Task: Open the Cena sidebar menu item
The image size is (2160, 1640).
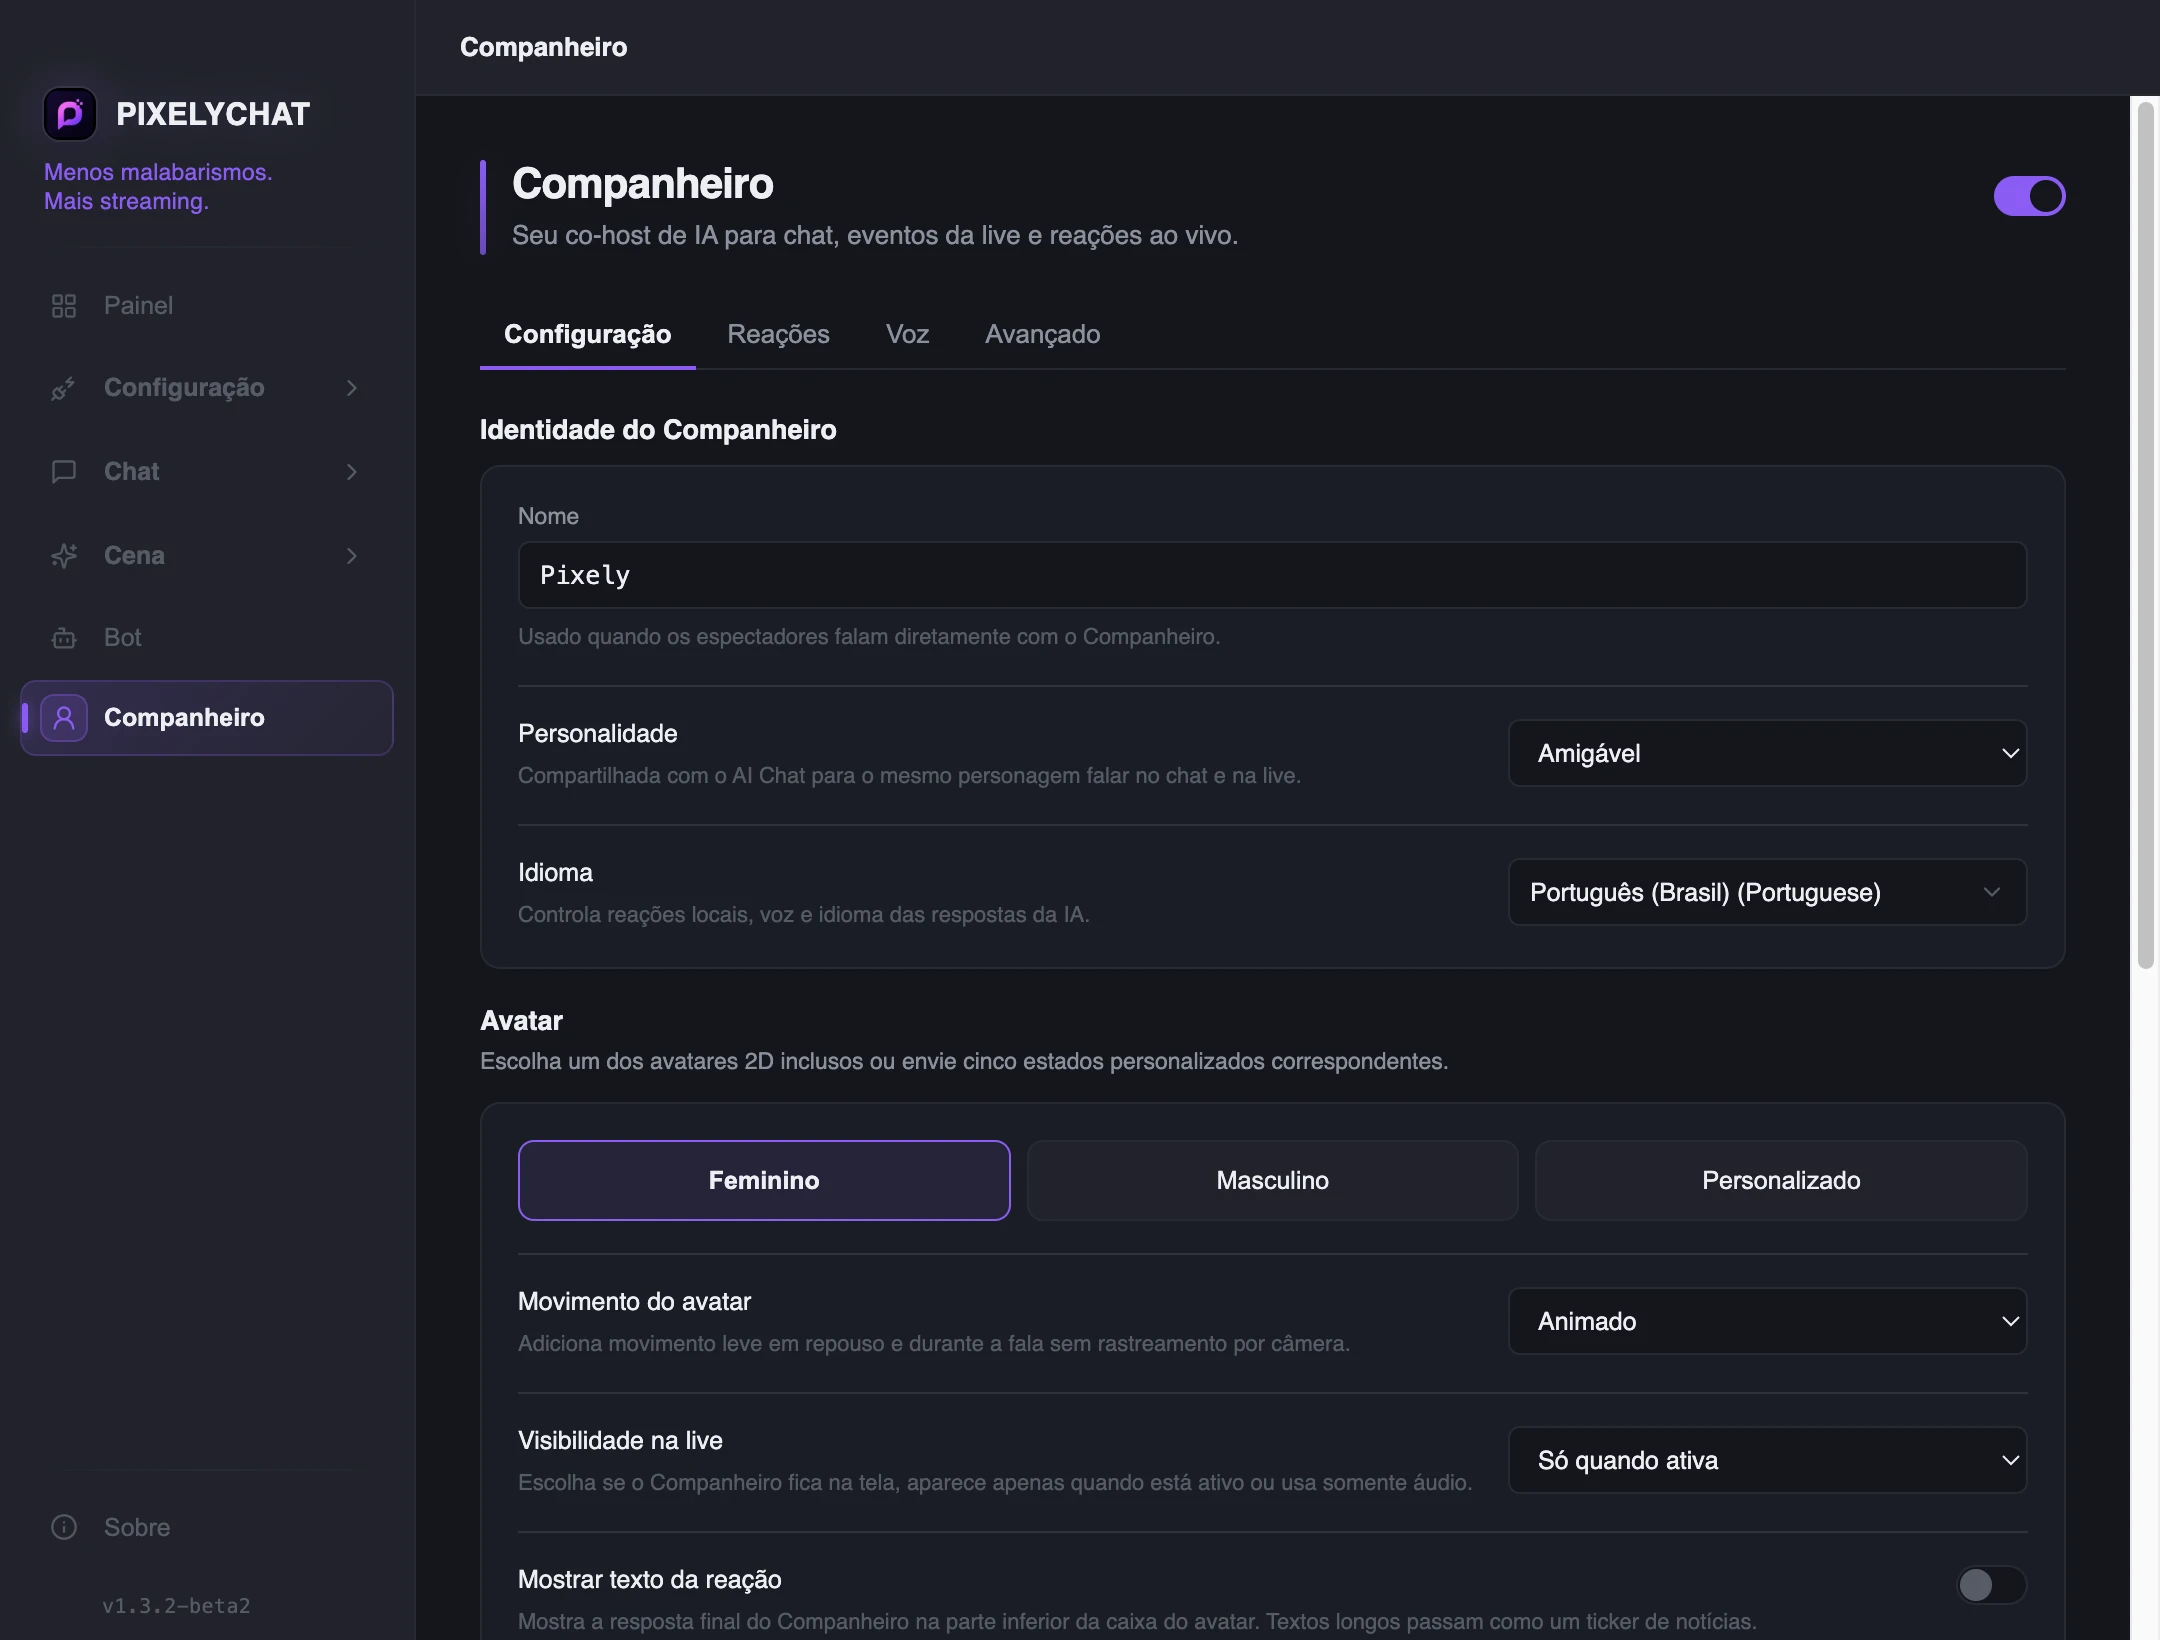Action: tap(206, 556)
